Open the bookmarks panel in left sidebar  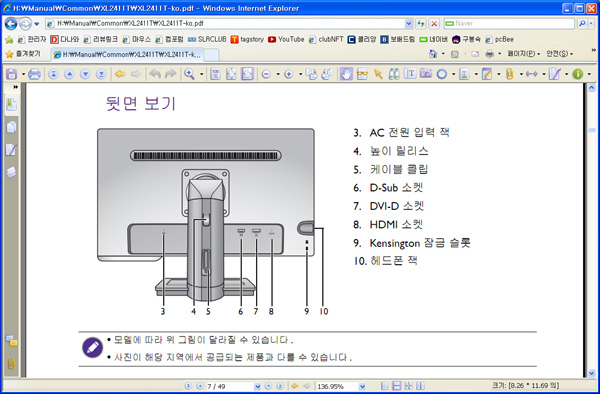pos(11,104)
